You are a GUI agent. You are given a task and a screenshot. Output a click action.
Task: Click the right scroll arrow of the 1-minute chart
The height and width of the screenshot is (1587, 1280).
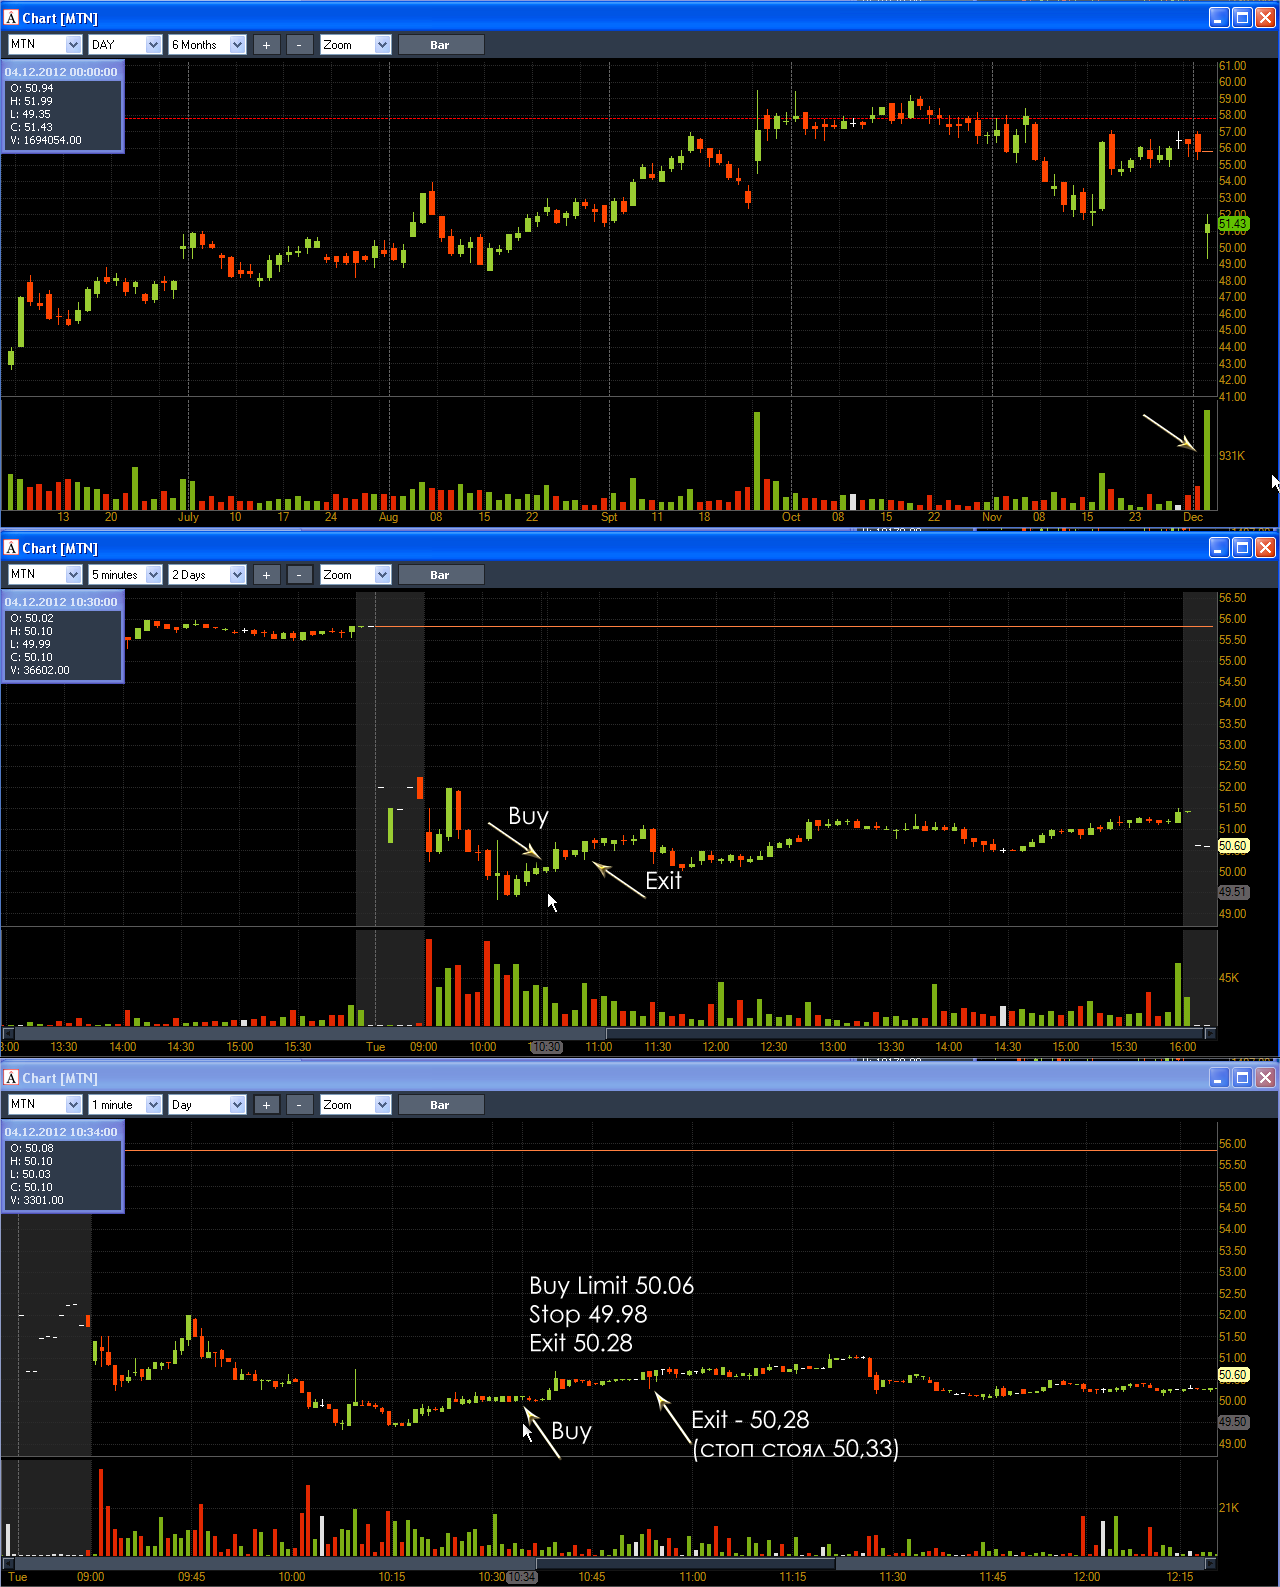tap(1210, 1563)
